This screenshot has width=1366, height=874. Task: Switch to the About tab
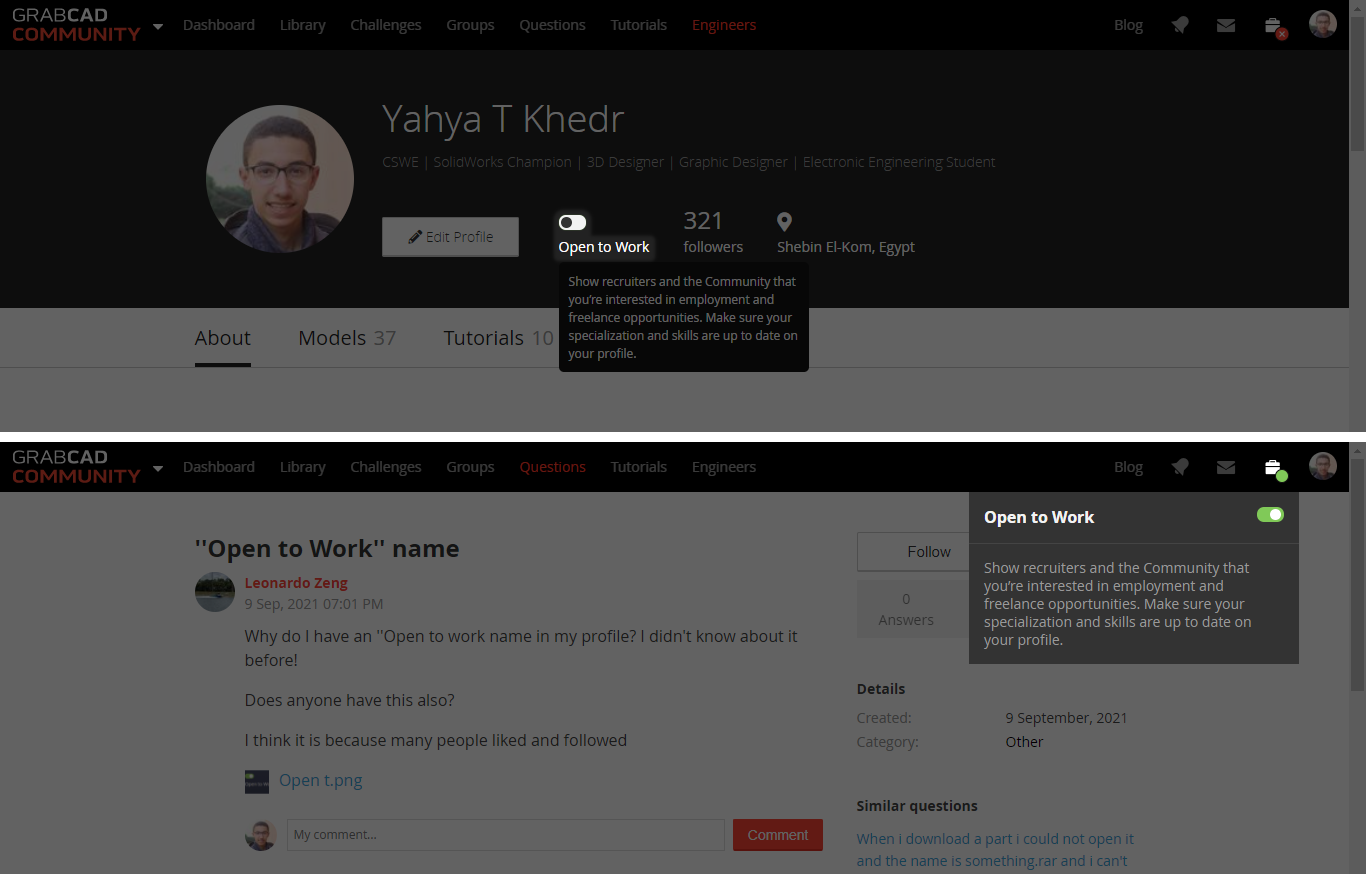pyautogui.click(x=223, y=338)
